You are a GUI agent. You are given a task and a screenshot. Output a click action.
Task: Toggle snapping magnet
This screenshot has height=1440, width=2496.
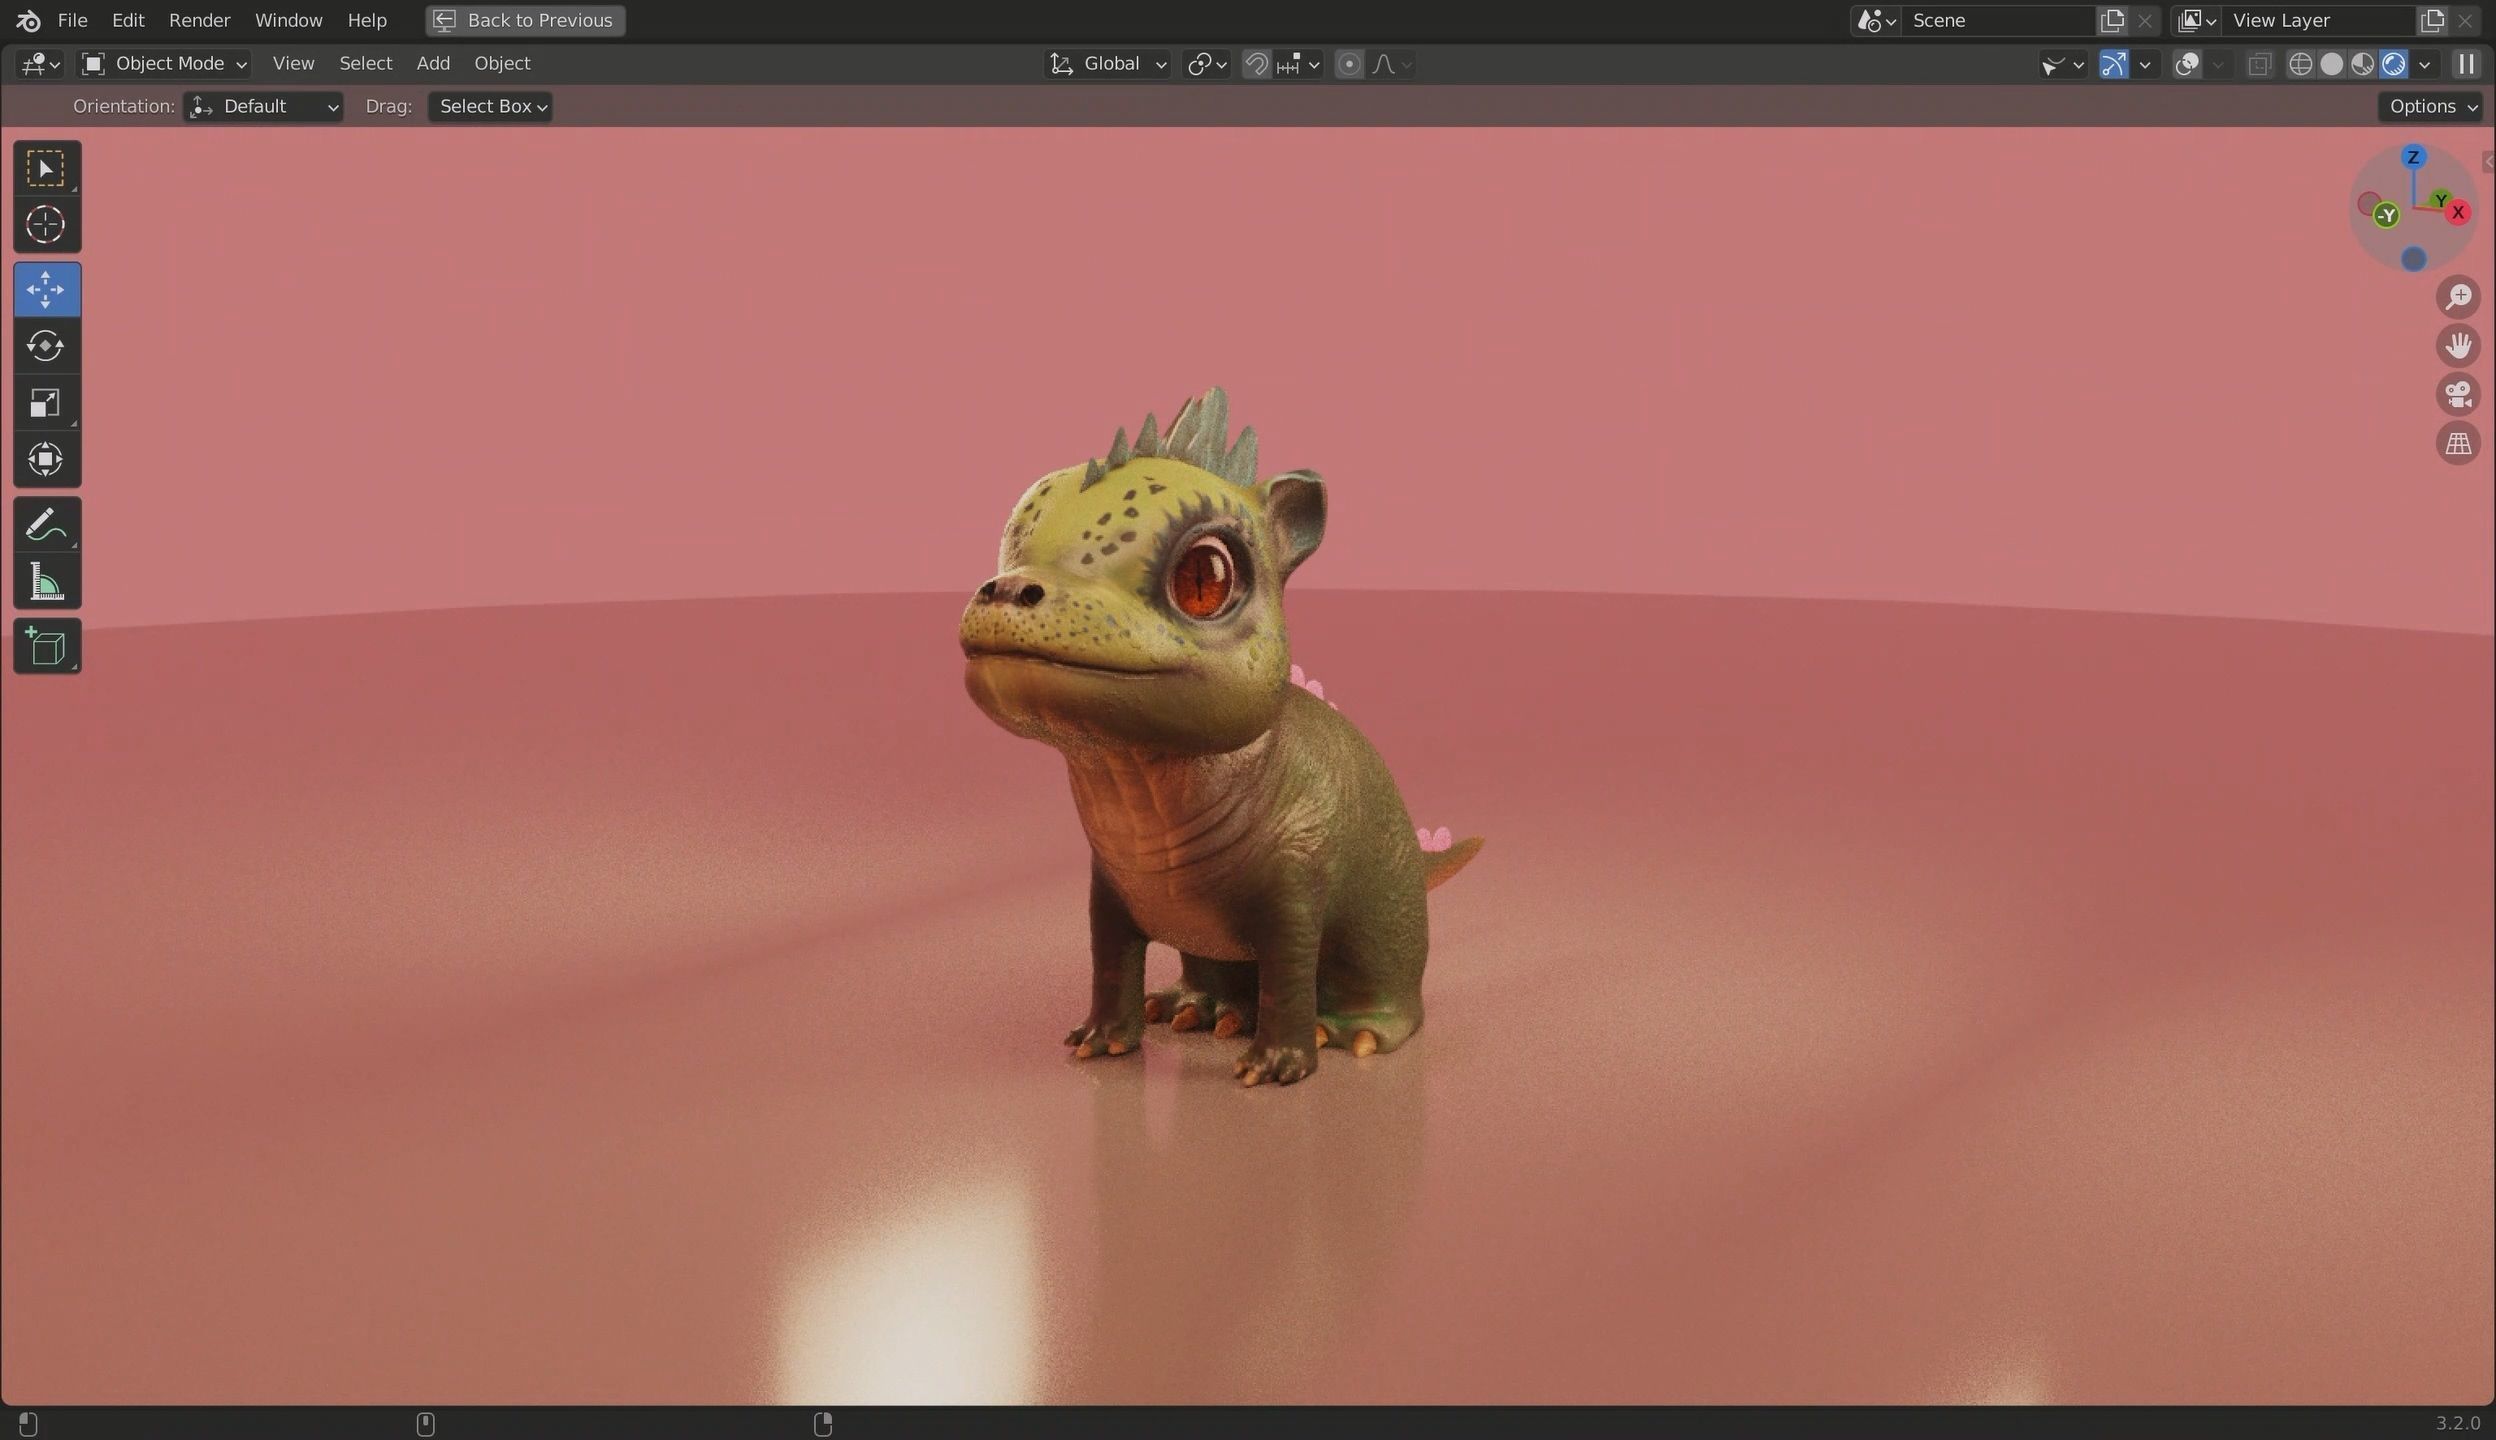[x=1256, y=64]
